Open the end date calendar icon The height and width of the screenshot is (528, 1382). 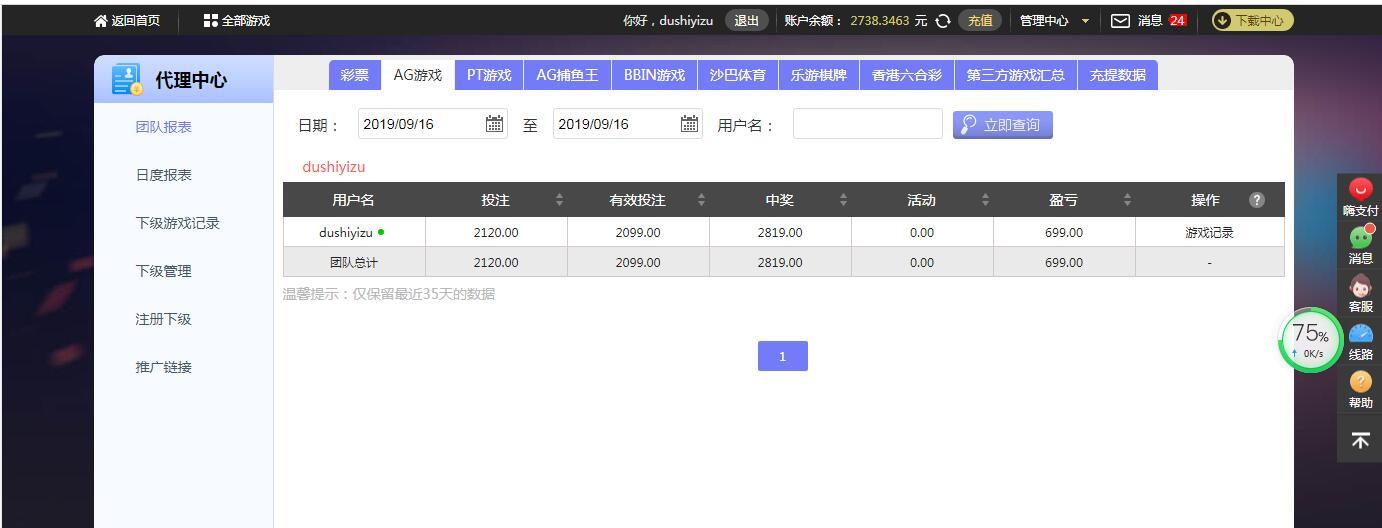pos(690,124)
